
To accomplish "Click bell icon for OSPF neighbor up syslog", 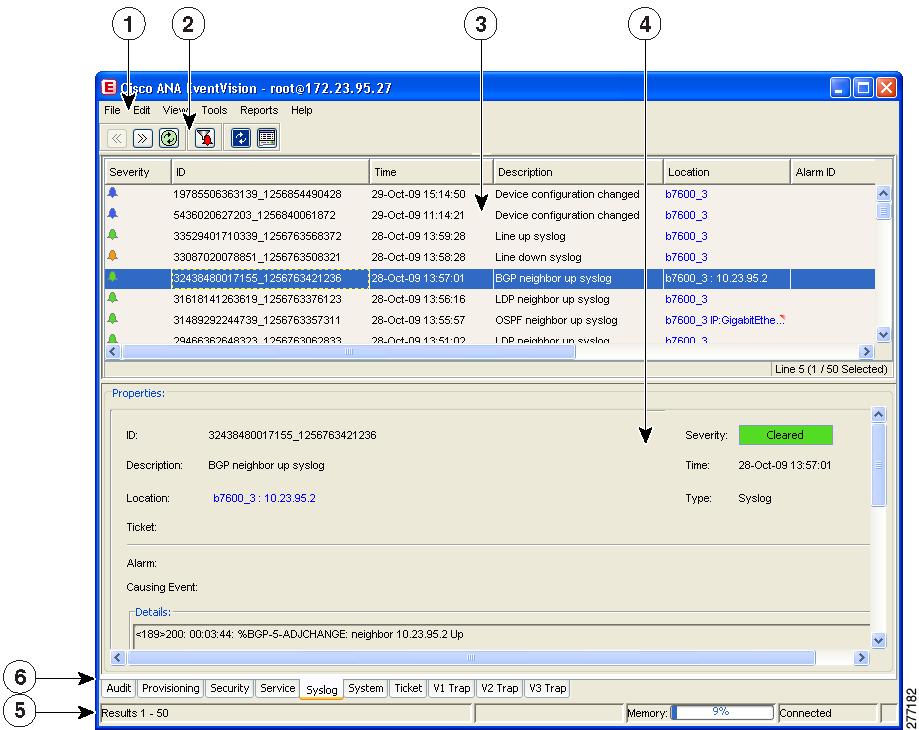I will pyautogui.click(x=113, y=319).
